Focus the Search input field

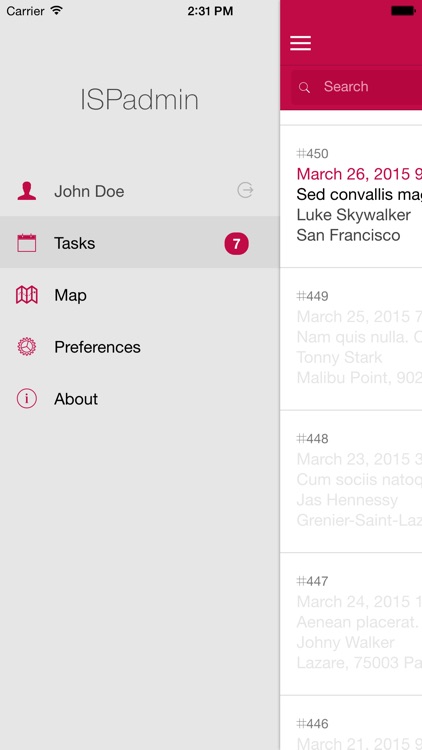pyautogui.click(x=356, y=87)
